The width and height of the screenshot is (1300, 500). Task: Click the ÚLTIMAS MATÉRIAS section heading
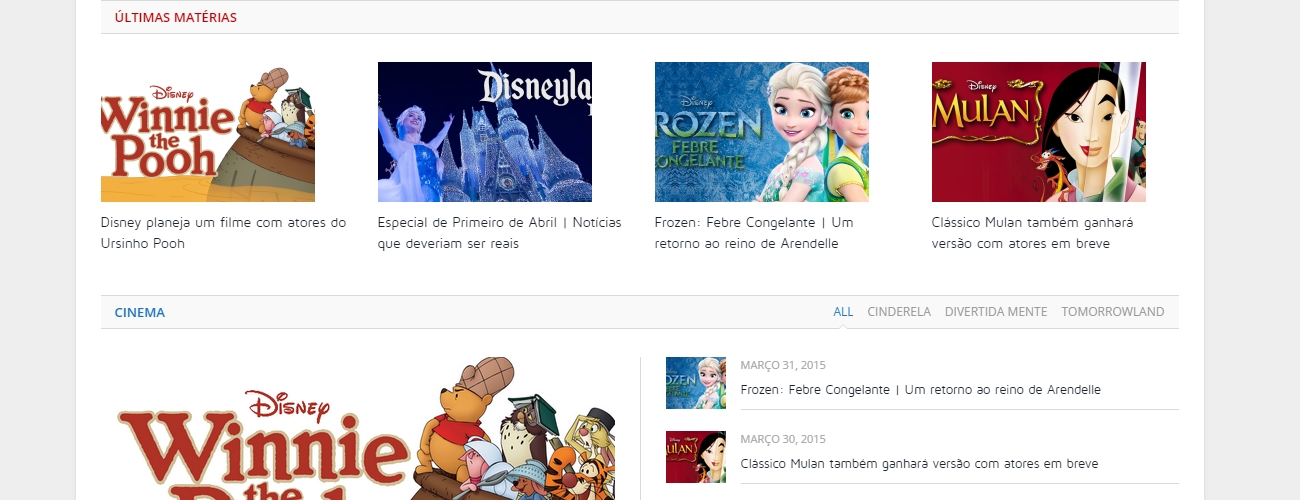point(176,17)
